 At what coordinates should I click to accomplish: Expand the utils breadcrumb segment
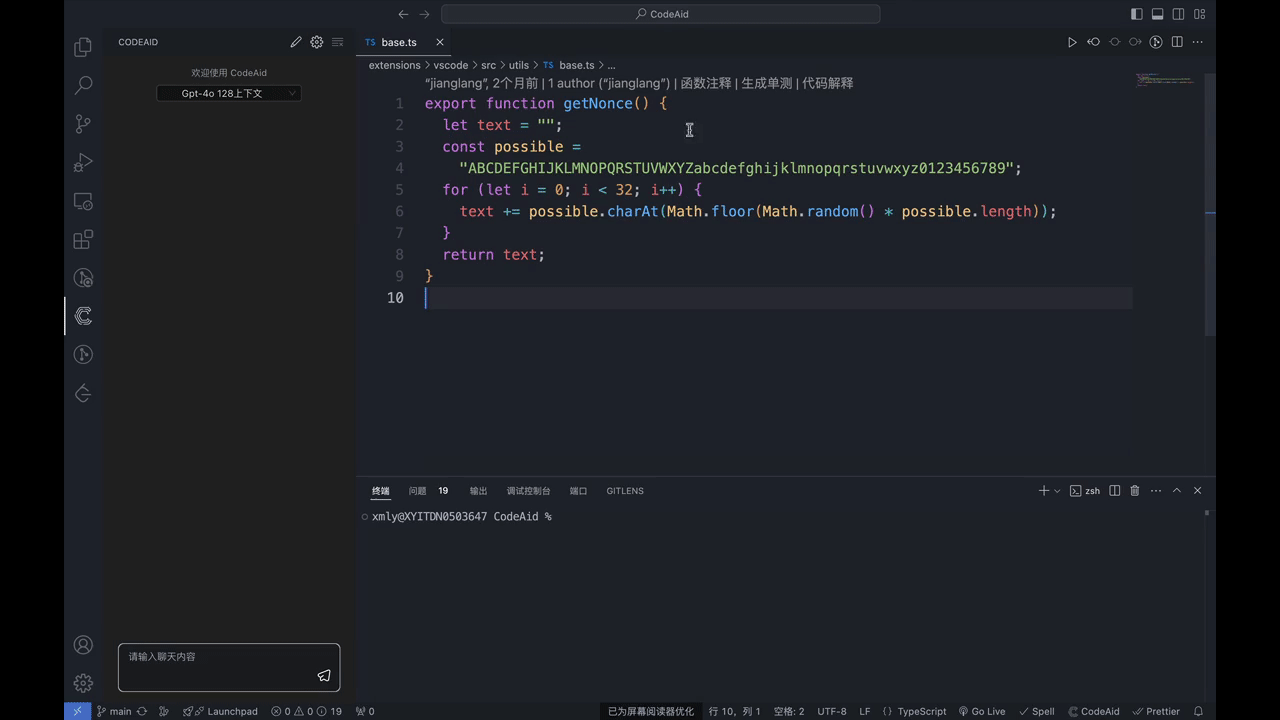click(518, 65)
